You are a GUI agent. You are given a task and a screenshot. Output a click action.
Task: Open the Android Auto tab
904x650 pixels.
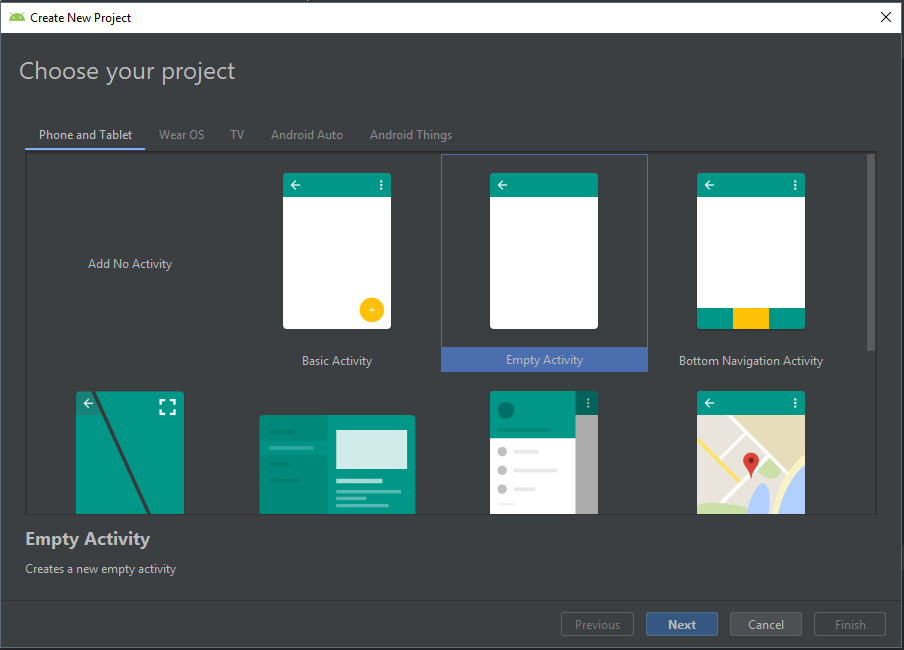pos(306,134)
